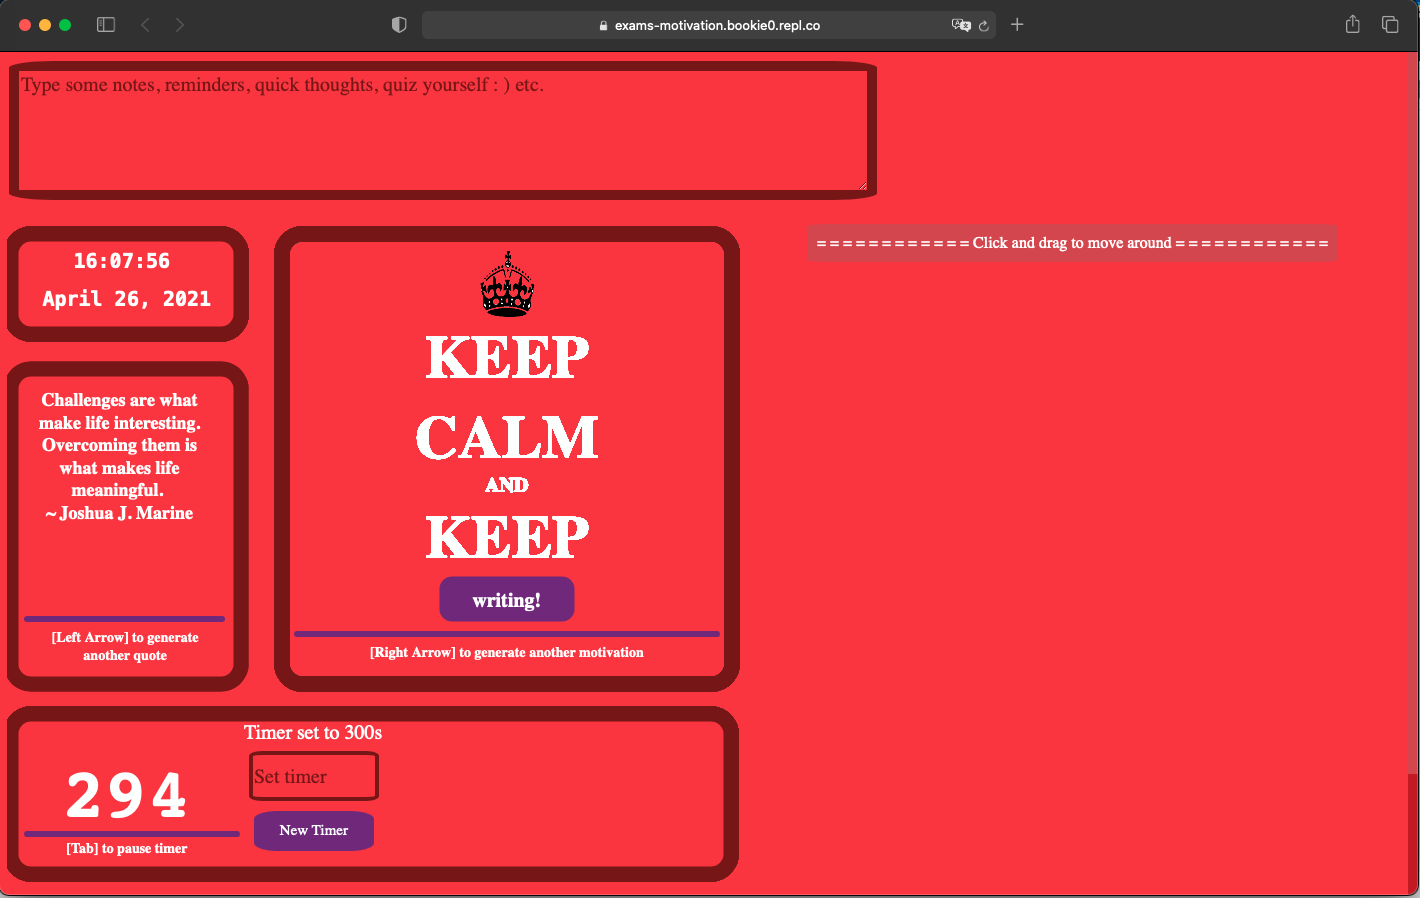The image size is (1420, 898).
Task: Click the black crown image
Action: (x=507, y=285)
